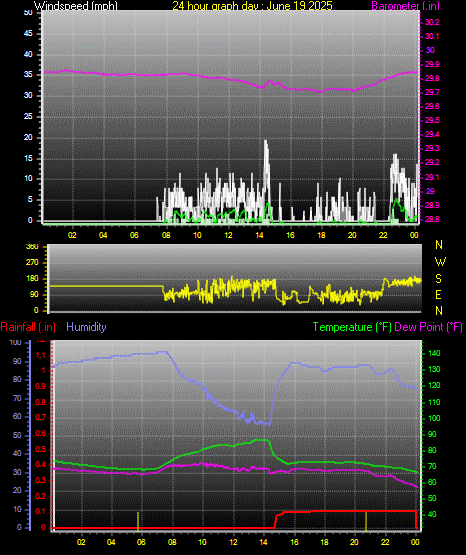Click the 16 hour label under the rainfall chart
466x555 pixels.
coord(294,542)
